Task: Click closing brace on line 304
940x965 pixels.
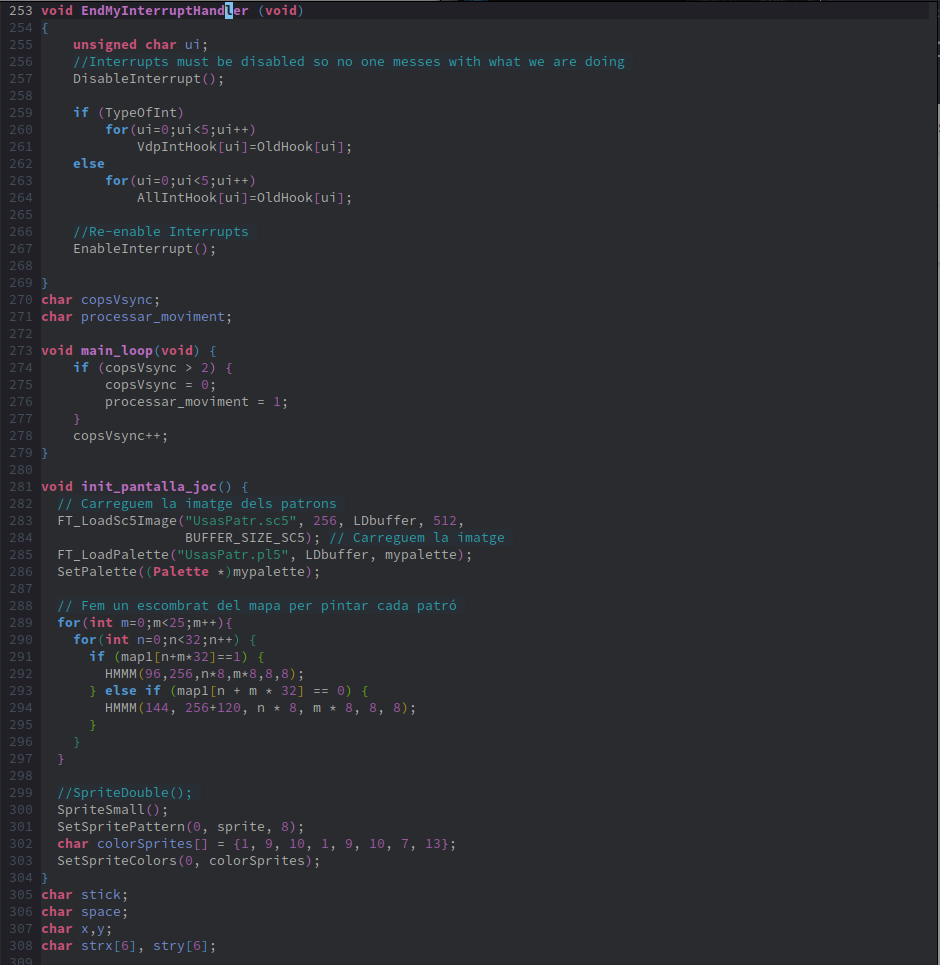Action: click(44, 878)
